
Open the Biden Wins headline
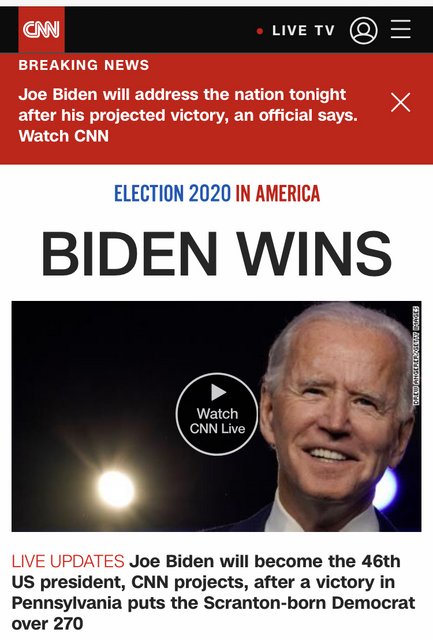(x=216, y=253)
